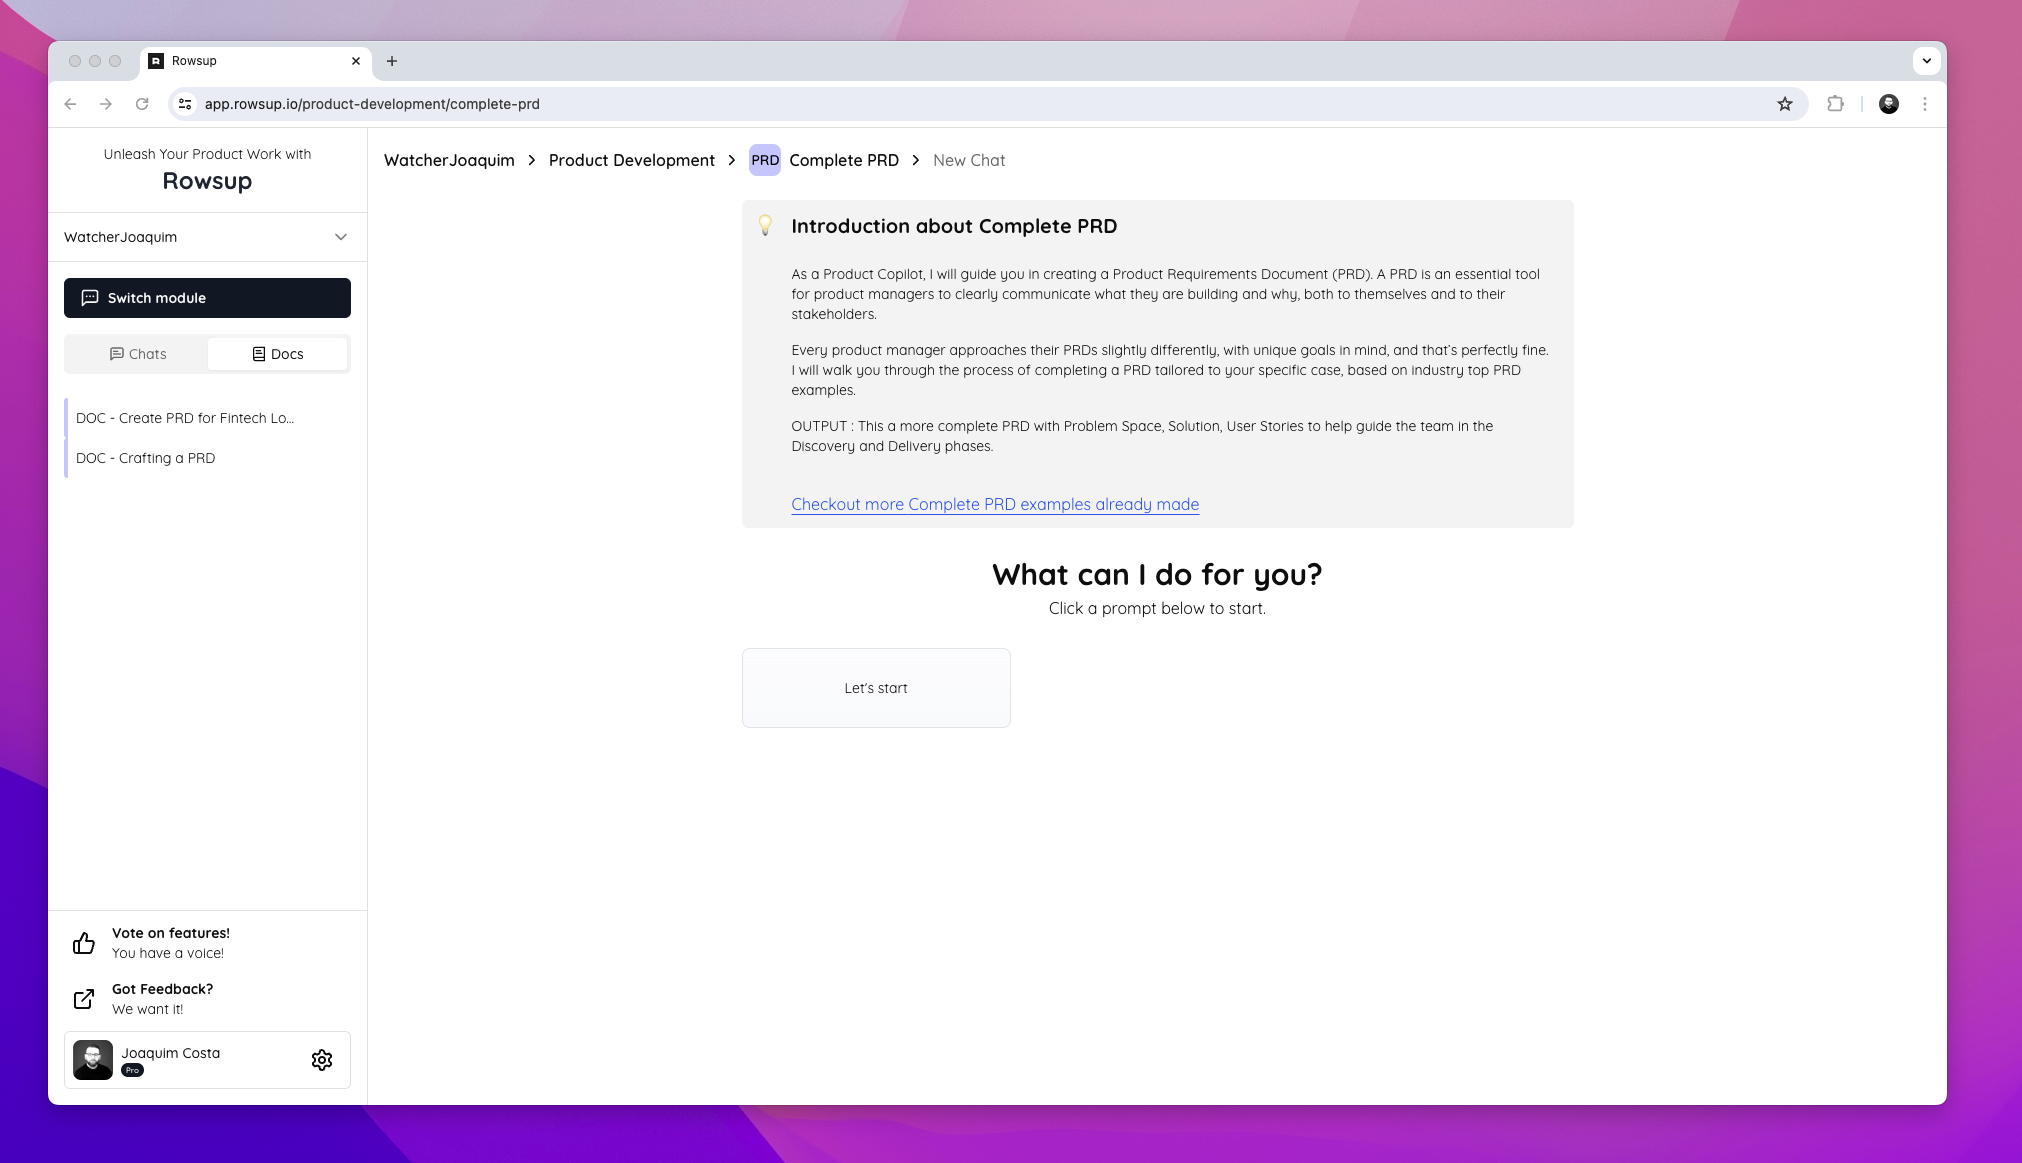
Task: Click the Got Feedback external link icon
Action: click(84, 999)
